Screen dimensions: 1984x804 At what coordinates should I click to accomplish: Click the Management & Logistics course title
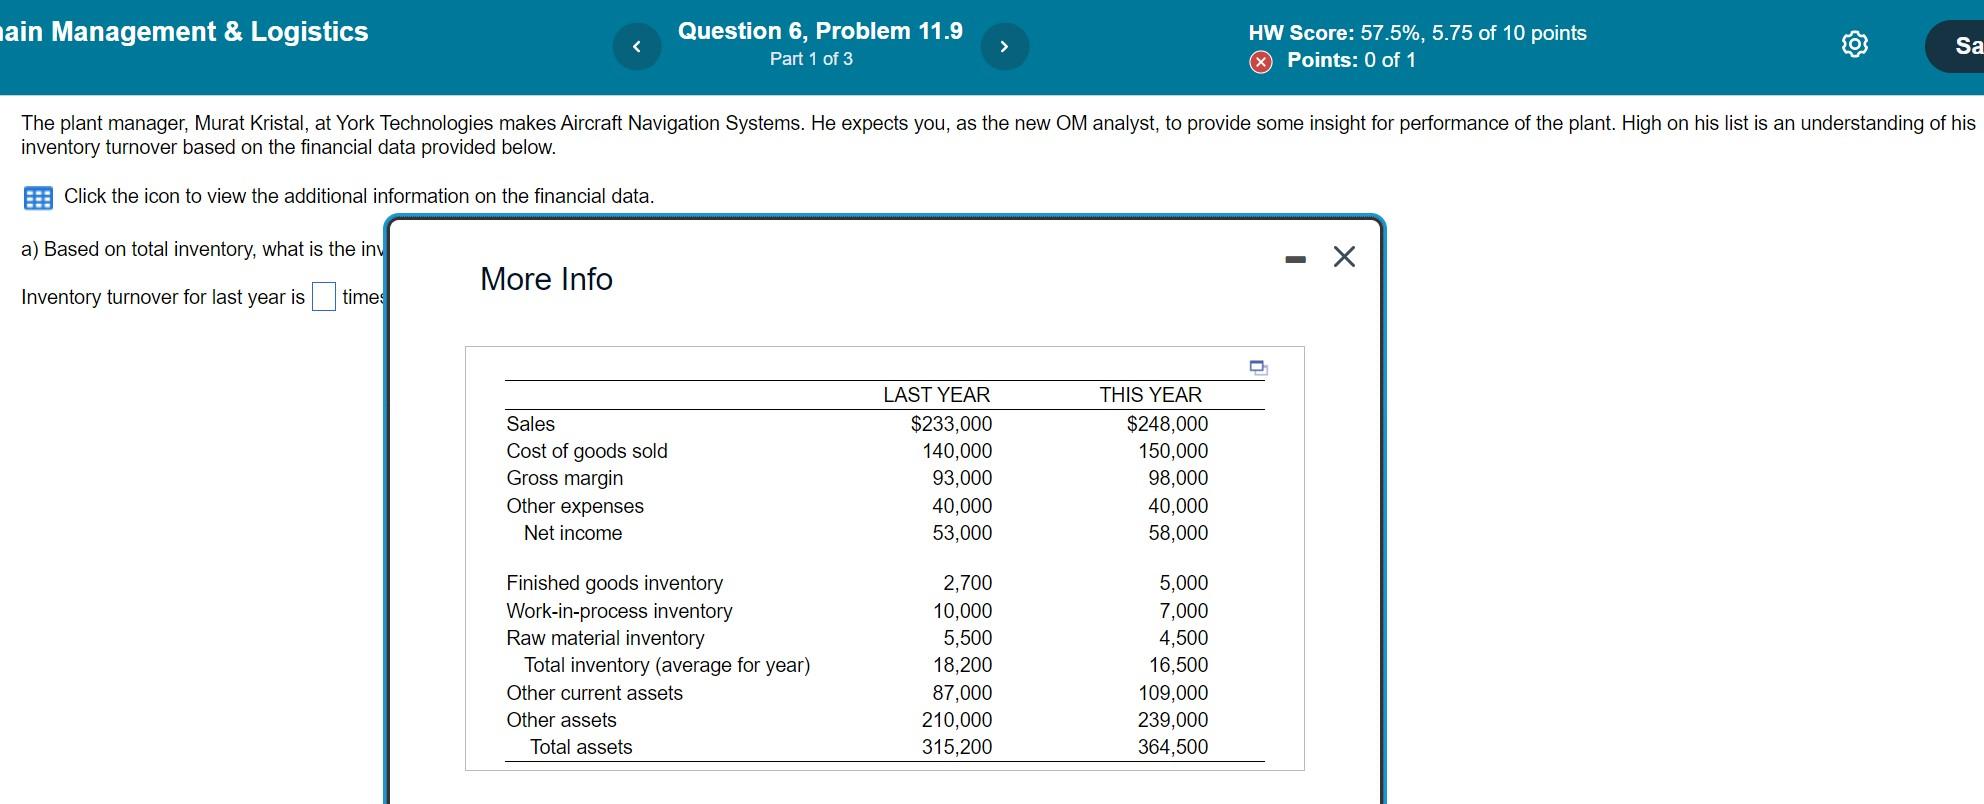click(x=185, y=32)
